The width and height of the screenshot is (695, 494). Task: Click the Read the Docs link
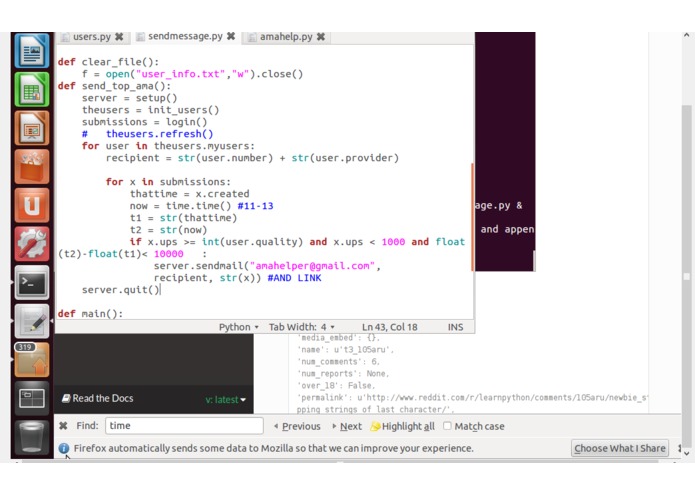coord(98,398)
